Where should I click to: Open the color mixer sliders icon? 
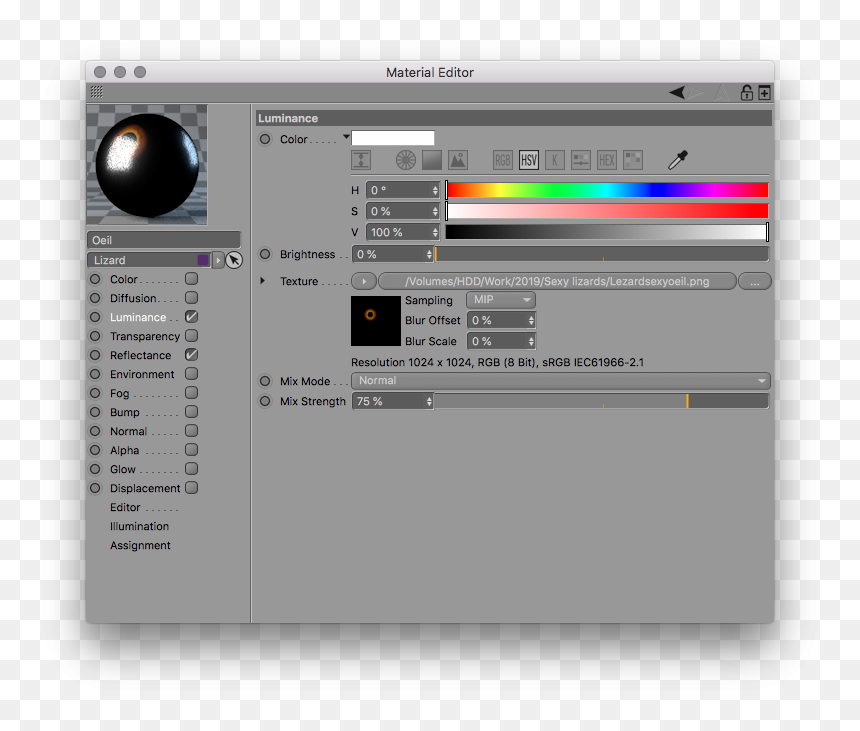tap(581, 160)
